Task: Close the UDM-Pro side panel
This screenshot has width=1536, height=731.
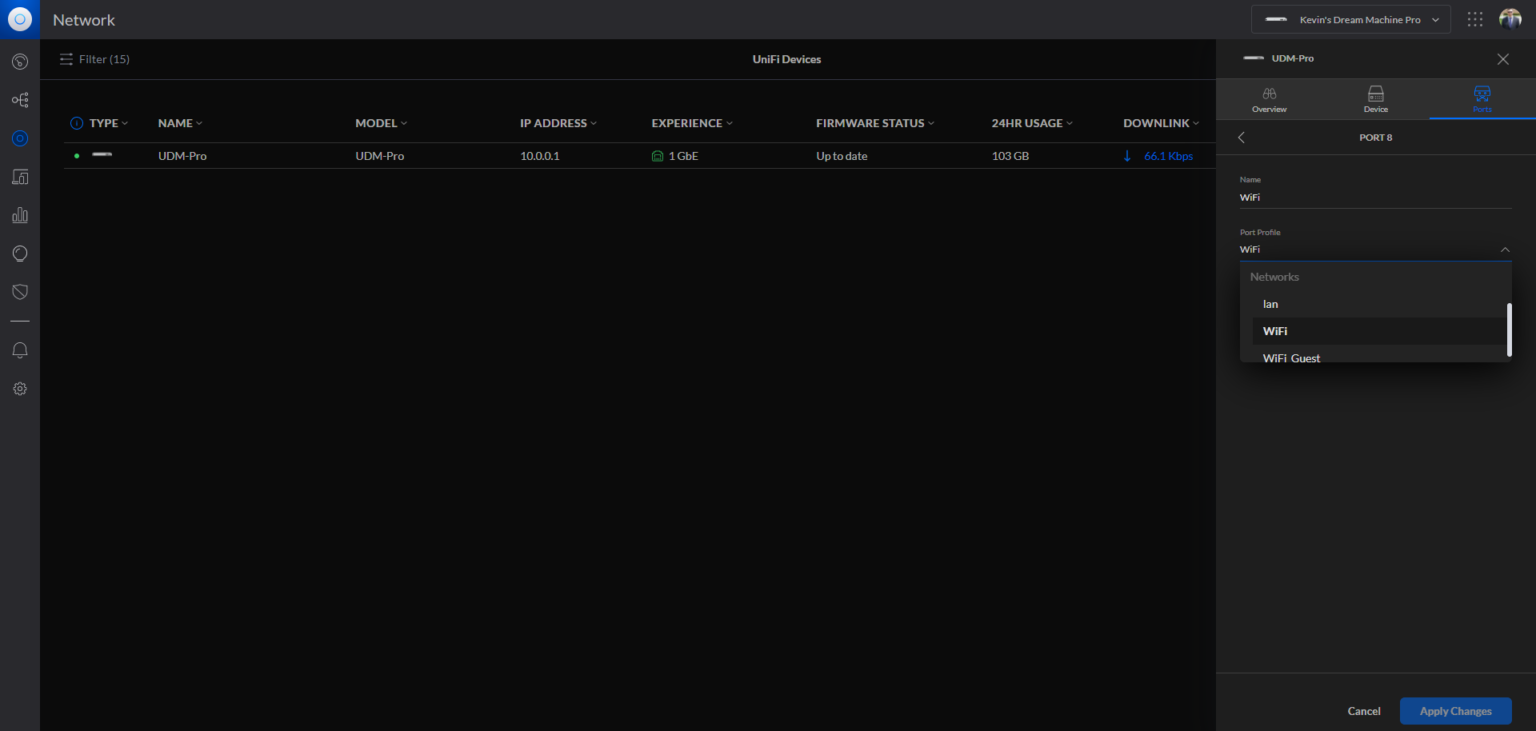Action: click(1503, 59)
